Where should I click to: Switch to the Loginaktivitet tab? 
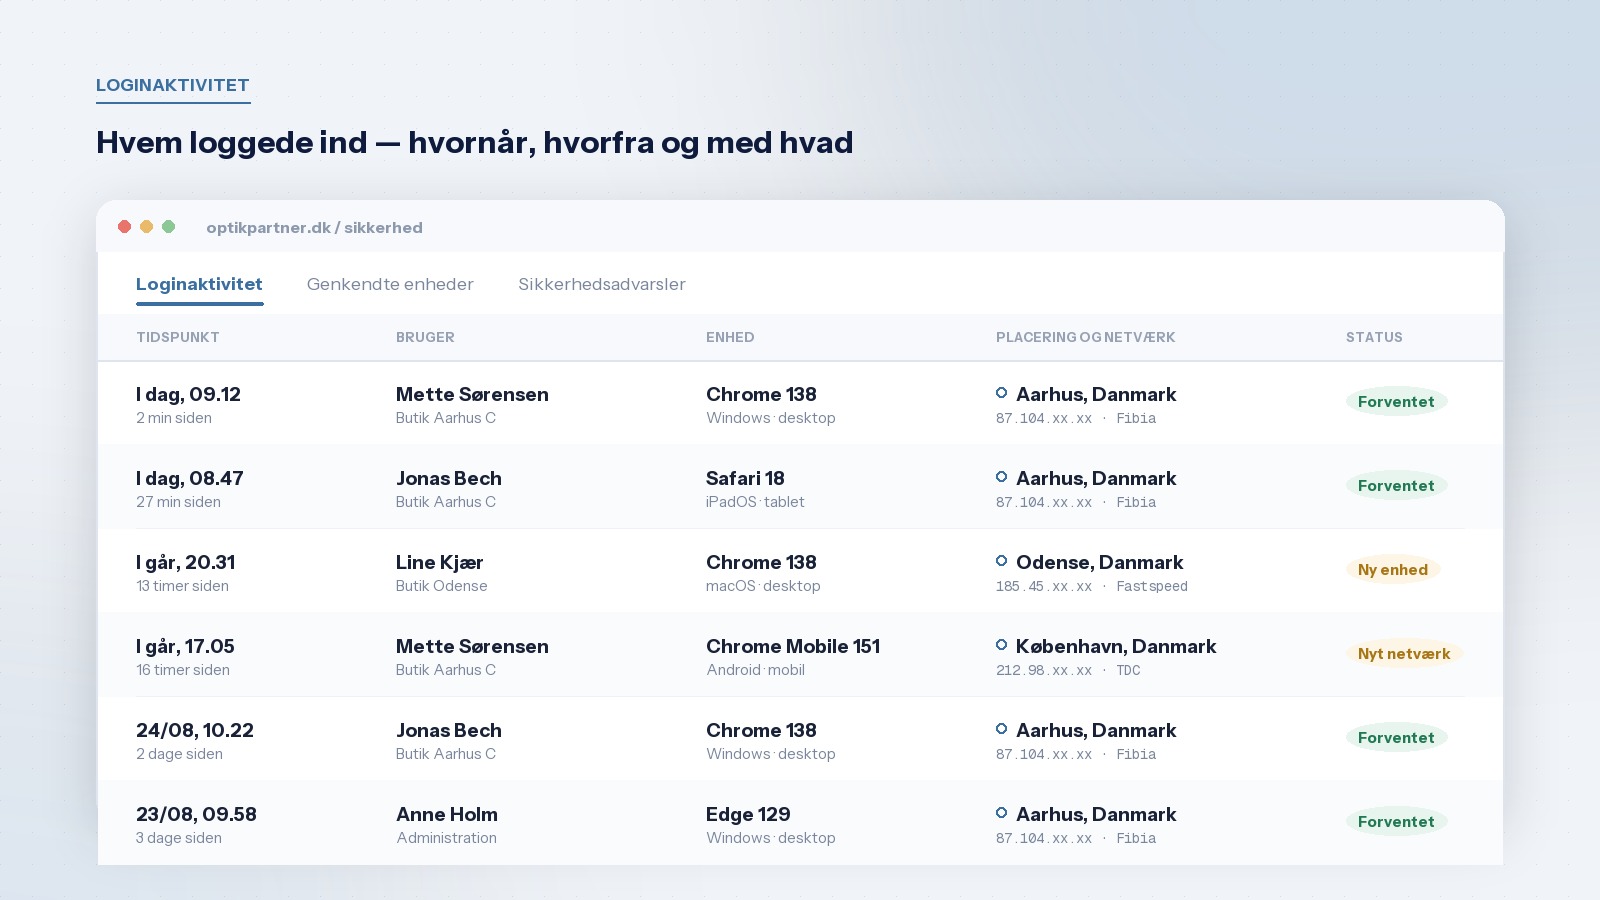(x=199, y=284)
